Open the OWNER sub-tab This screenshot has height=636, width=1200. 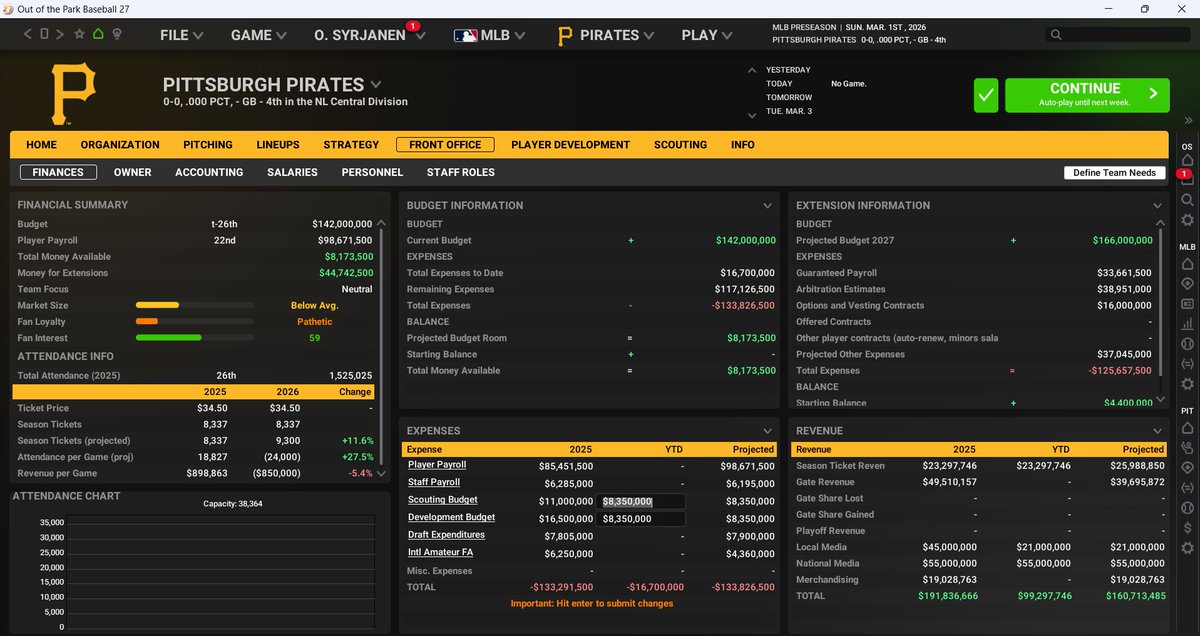(x=132, y=172)
